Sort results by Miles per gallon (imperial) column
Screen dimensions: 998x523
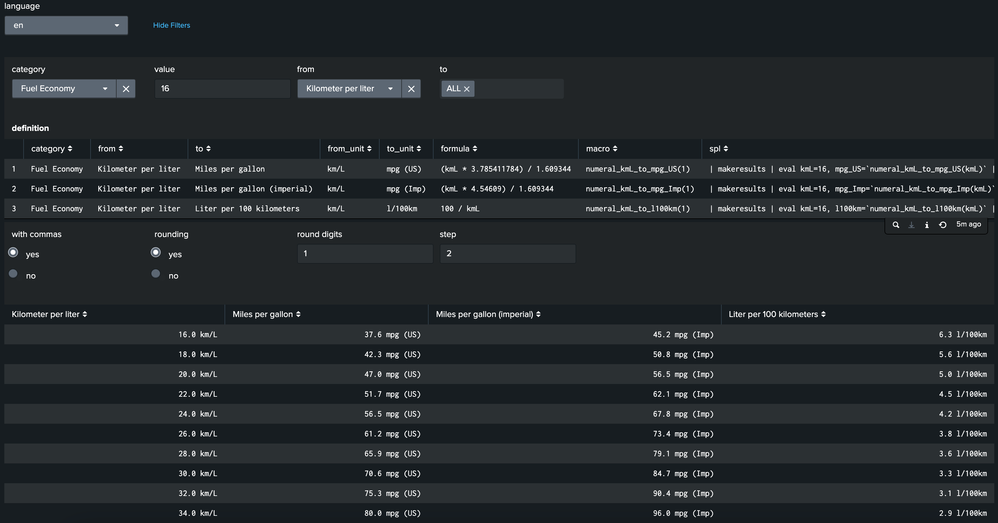[488, 314]
